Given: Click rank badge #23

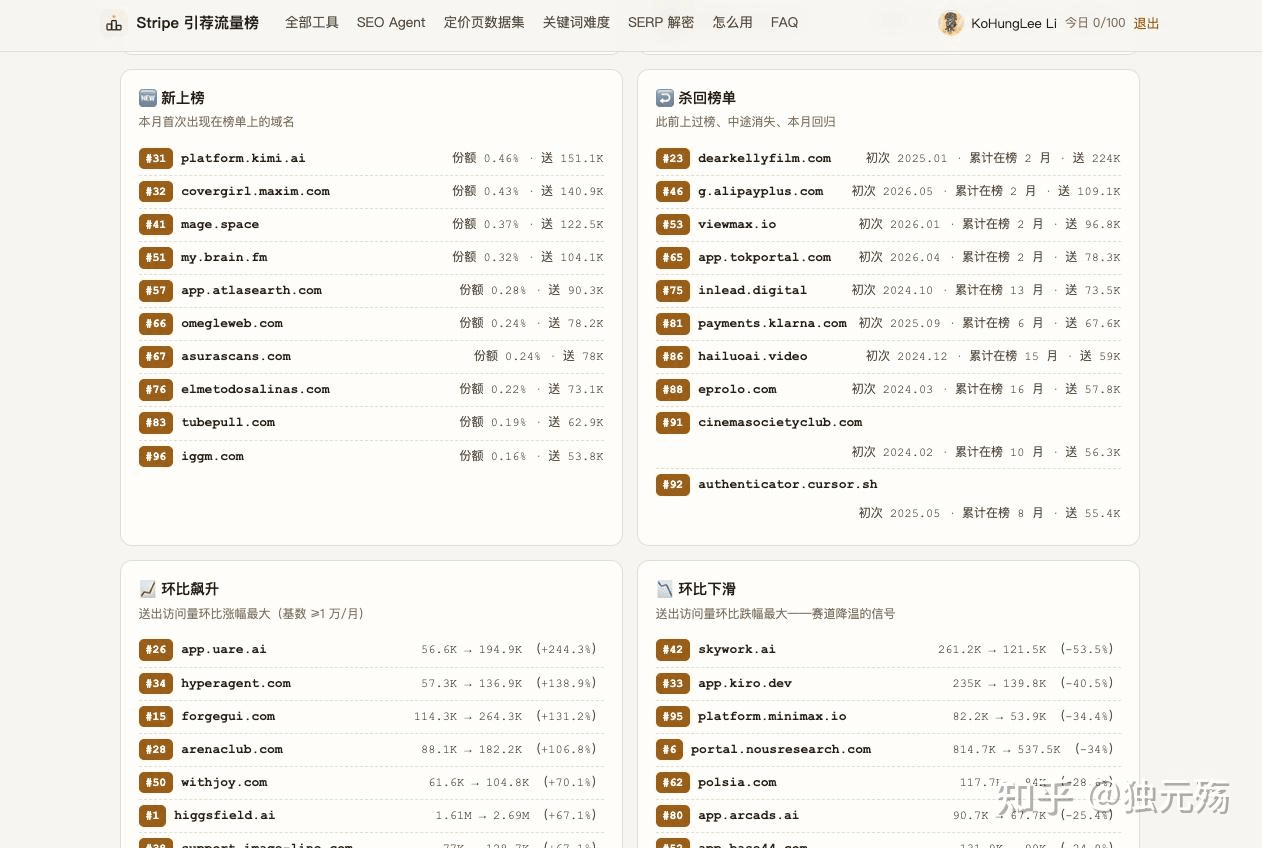Looking at the screenshot, I should coord(673,158).
